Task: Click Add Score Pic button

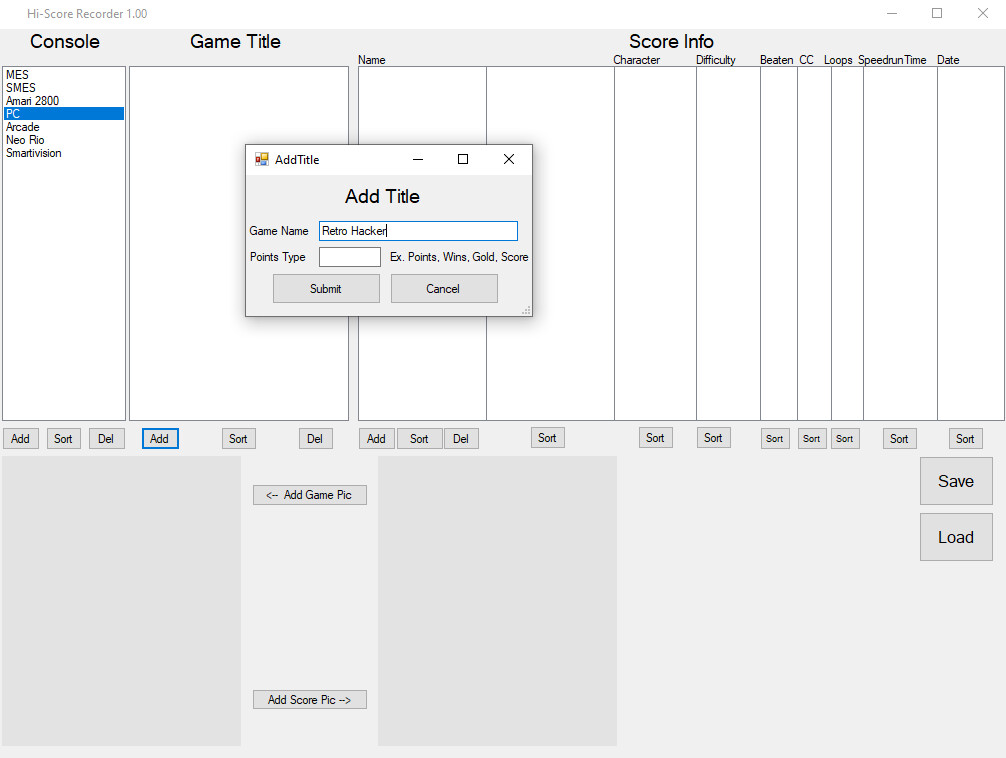Action: pyautogui.click(x=310, y=699)
